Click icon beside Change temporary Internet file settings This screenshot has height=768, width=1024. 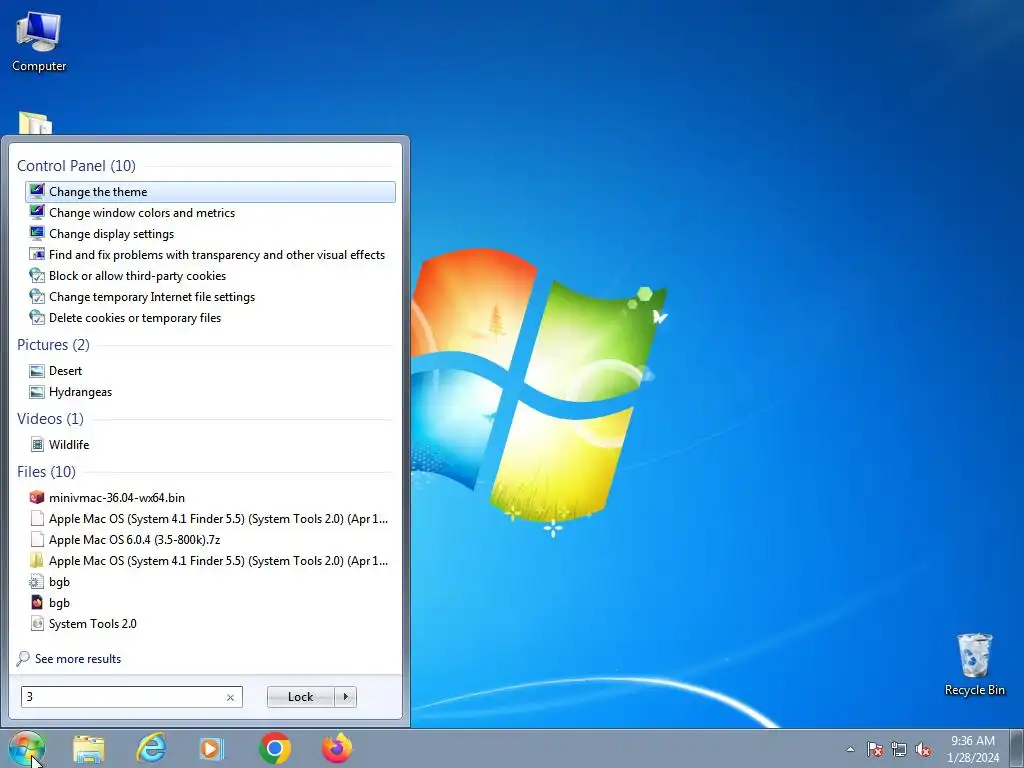tap(37, 296)
